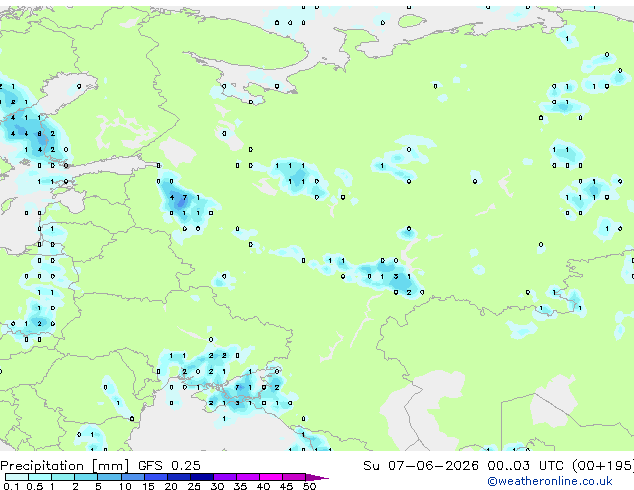Pick the legend swatch between 1 and 2
This screenshot has width=634, height=490.
click(x=63, y=477)
